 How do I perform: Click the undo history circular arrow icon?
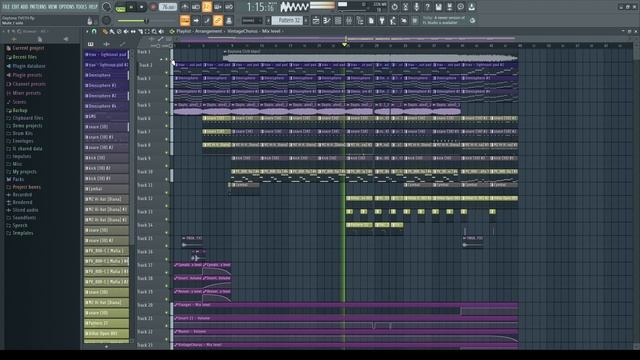click(x=394, y=7)
